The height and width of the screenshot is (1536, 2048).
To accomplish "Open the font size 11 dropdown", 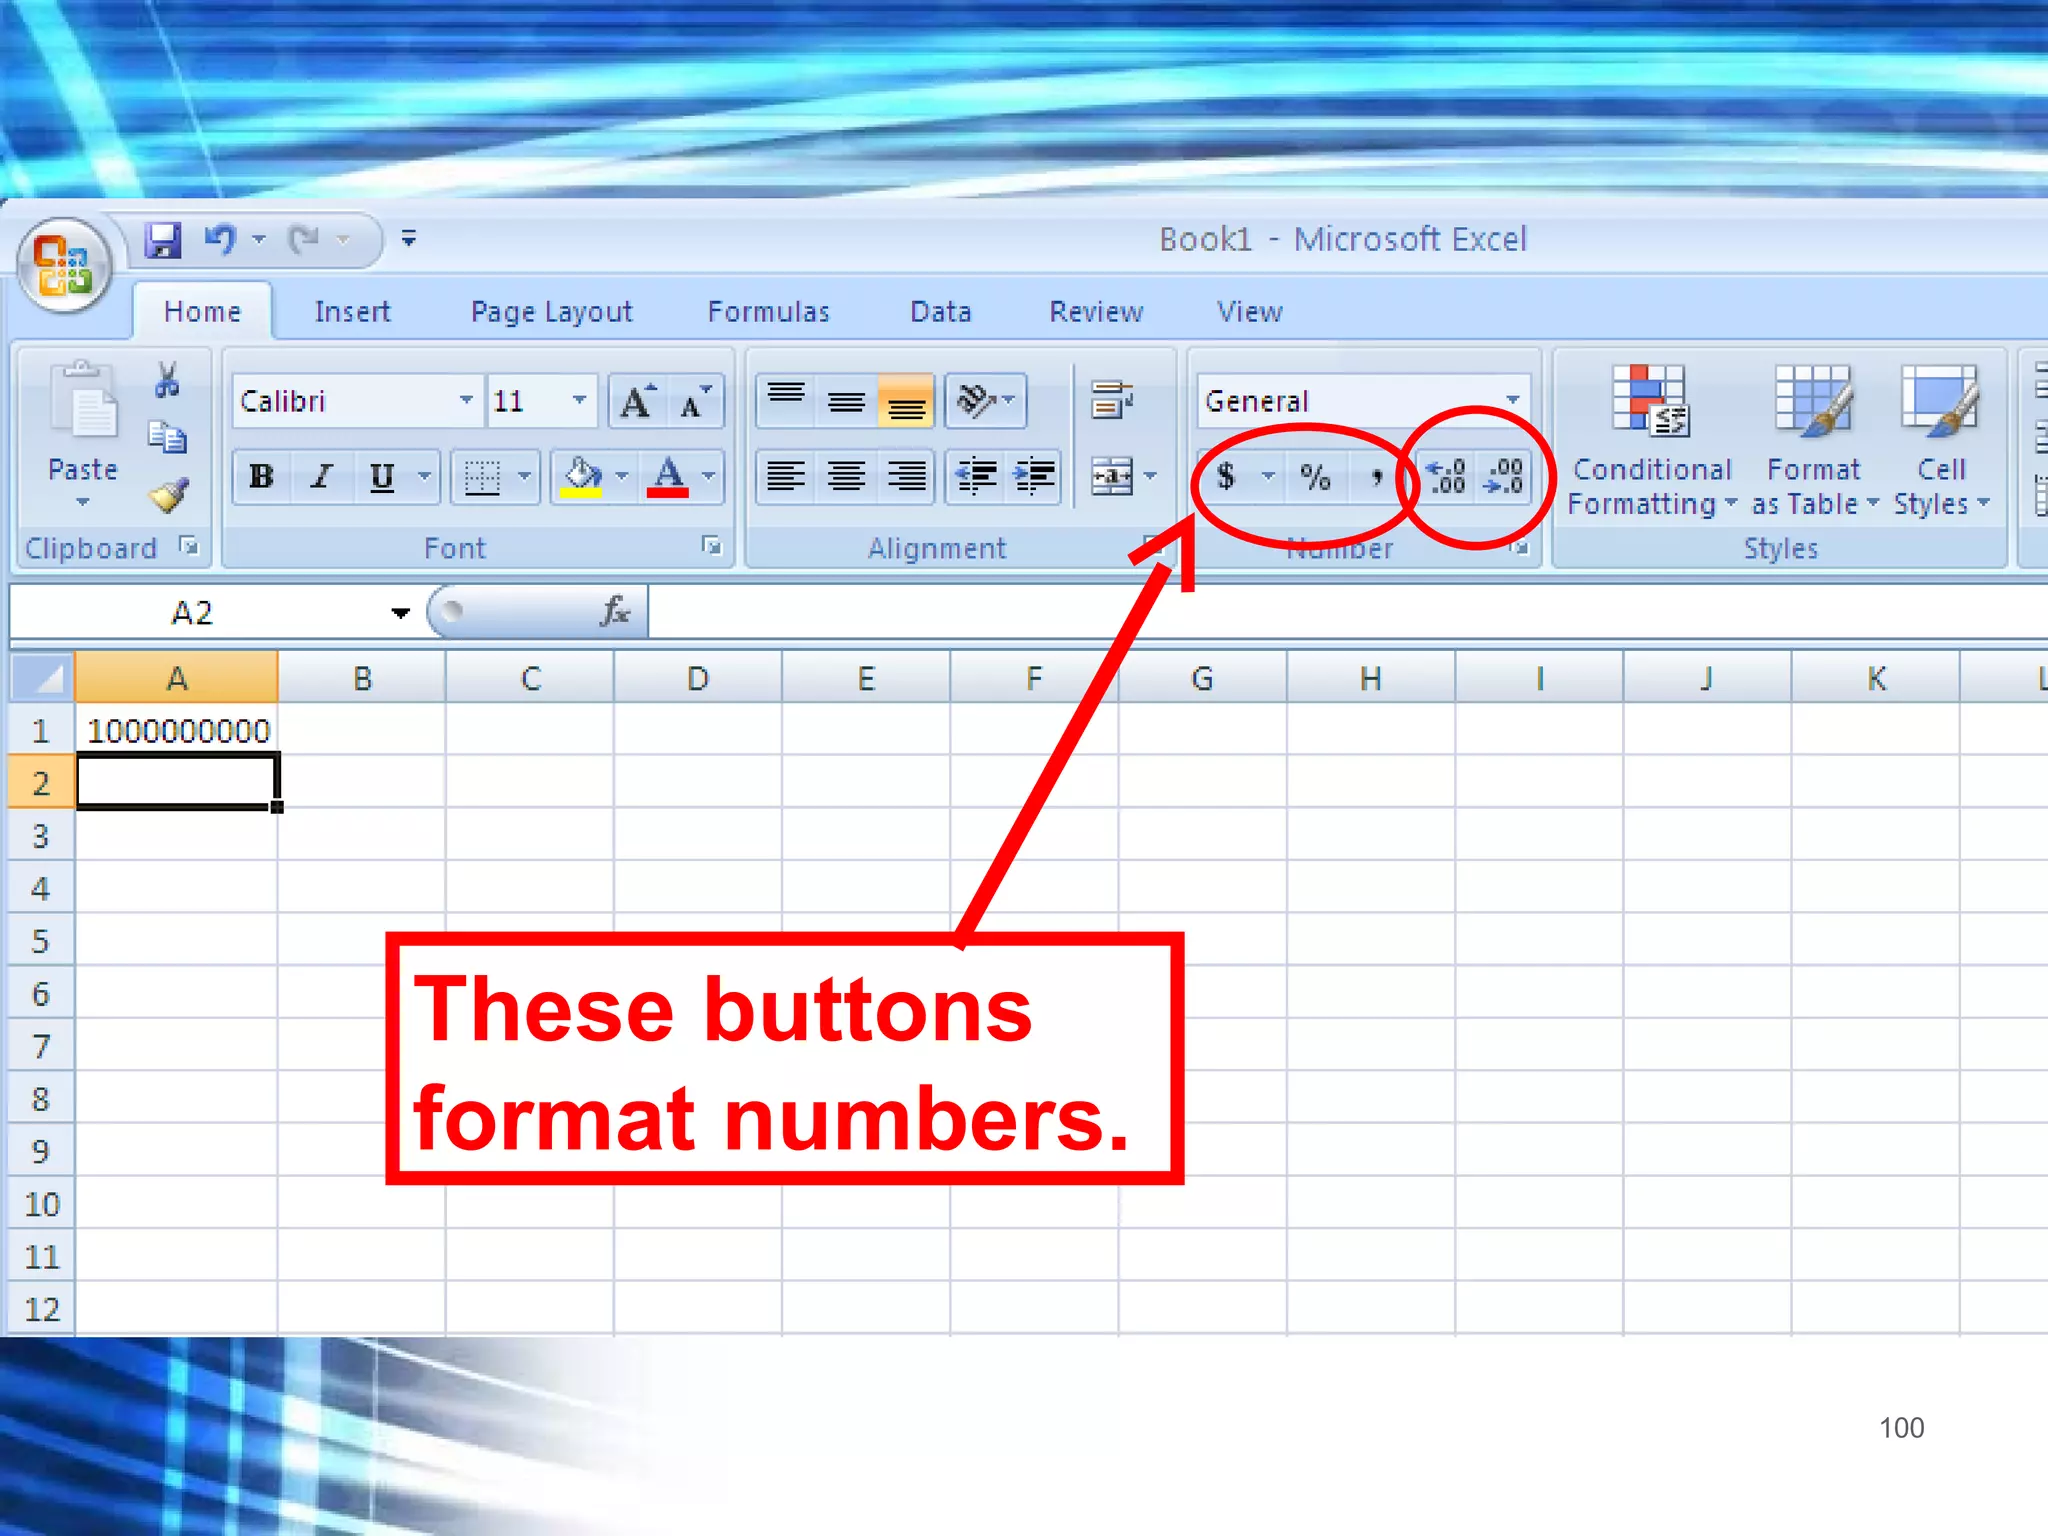I will 579,401.
